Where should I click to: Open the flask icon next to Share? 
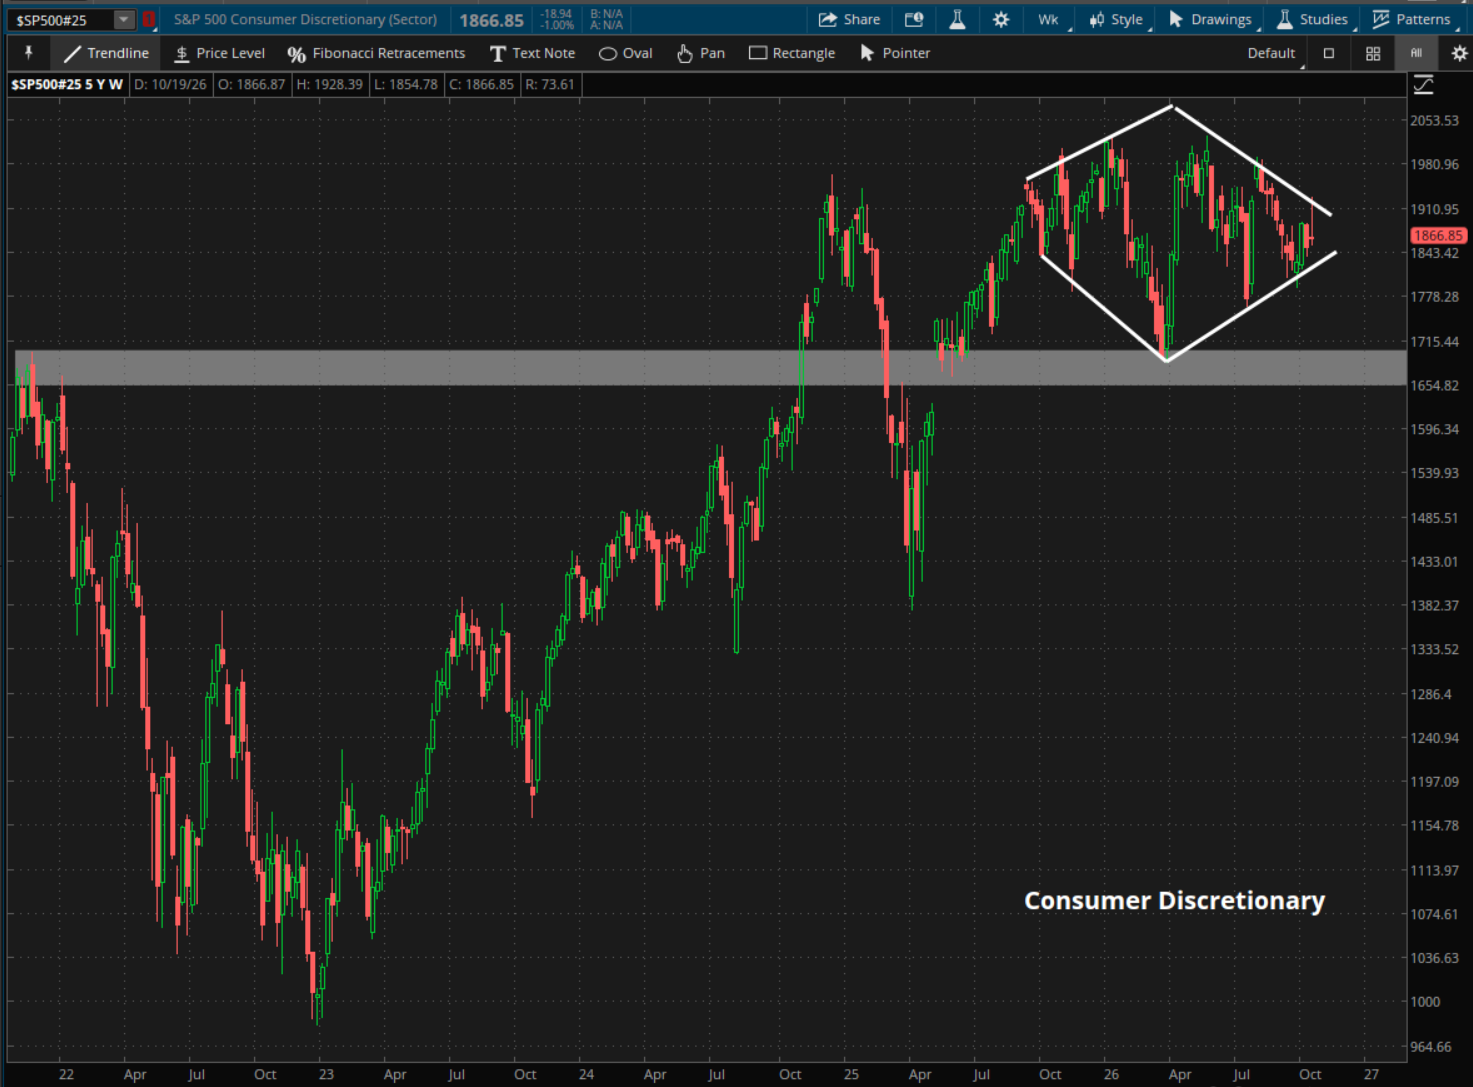957,19
